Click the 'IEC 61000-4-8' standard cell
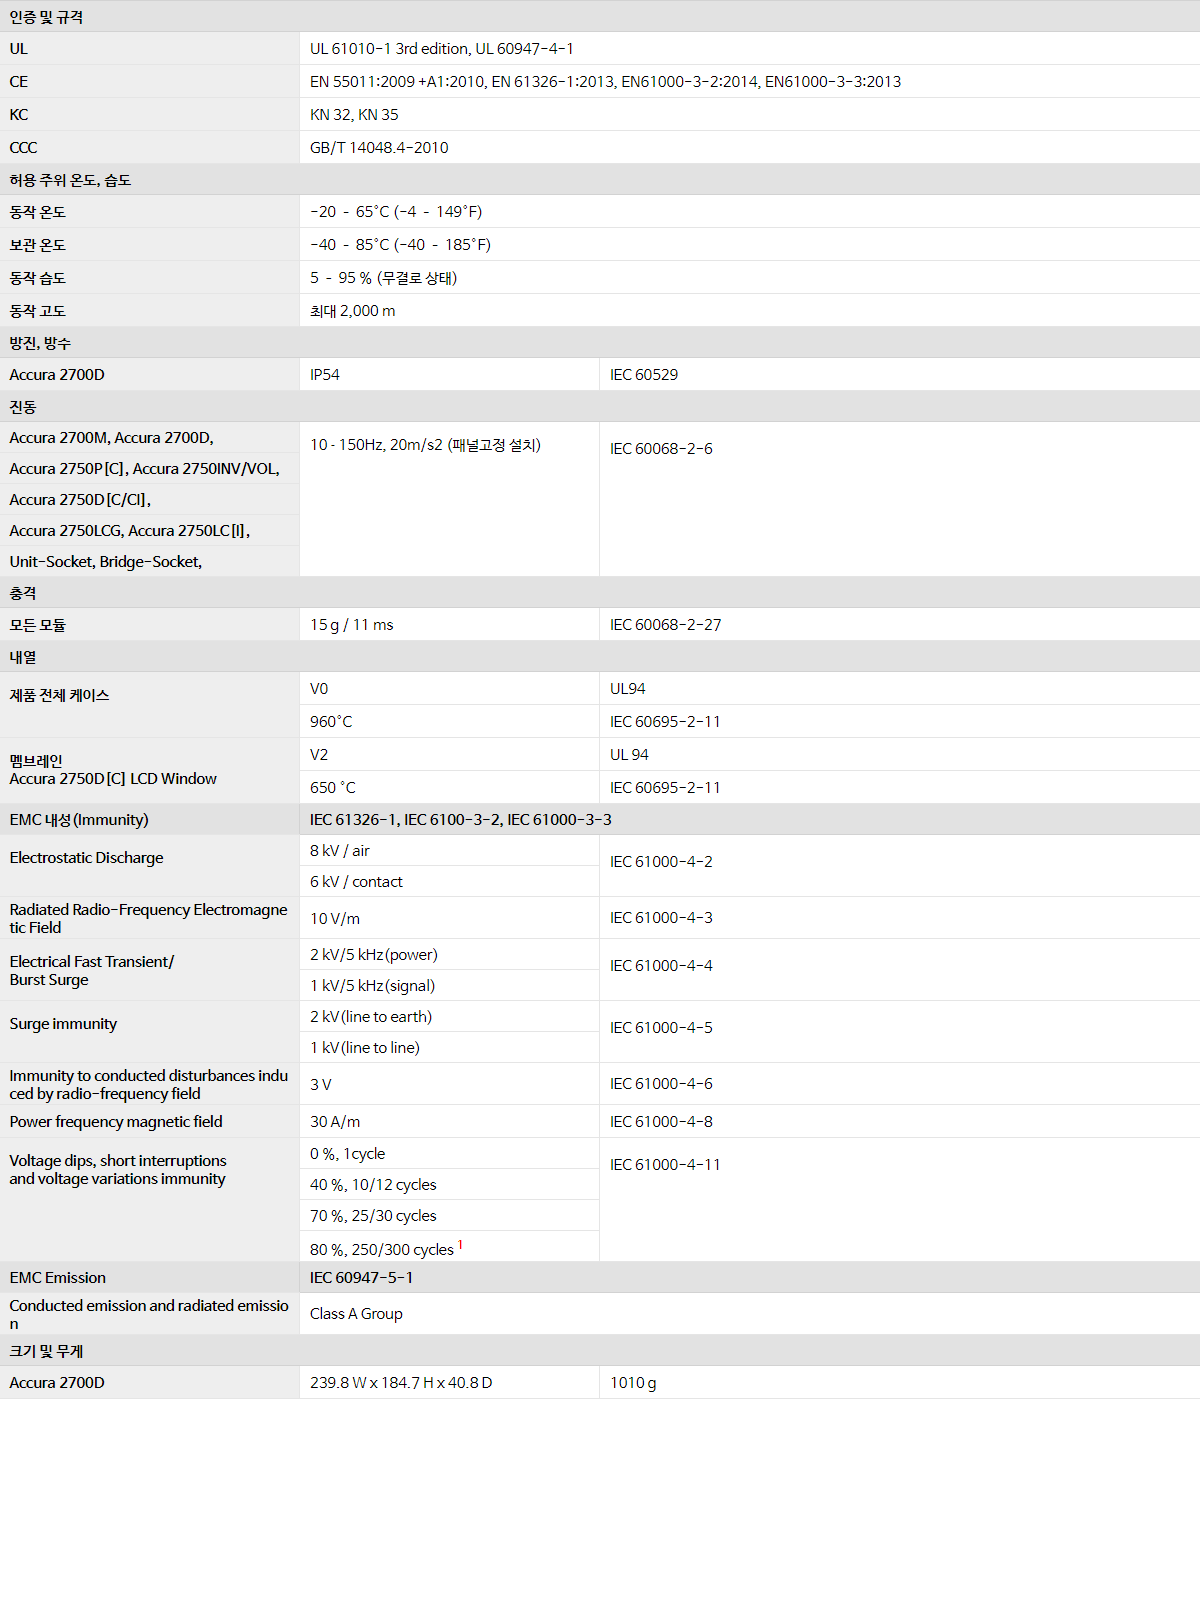1200x1600 pixels. [x=900, y=1122]
